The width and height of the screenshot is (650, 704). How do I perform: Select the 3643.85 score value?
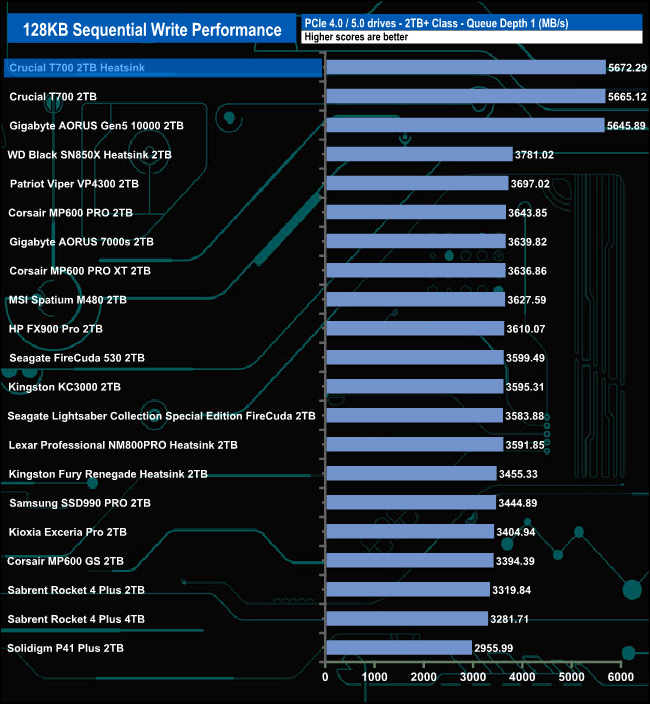click(527, 213)
